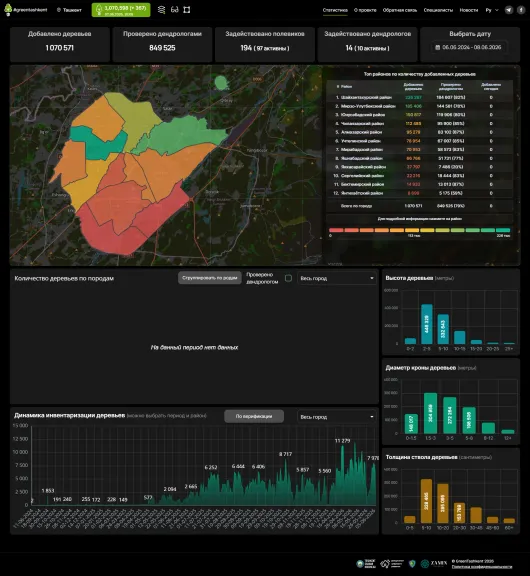
Task: Click the 11 279 peak on dynamics chart
Action: tap(342, 441)
